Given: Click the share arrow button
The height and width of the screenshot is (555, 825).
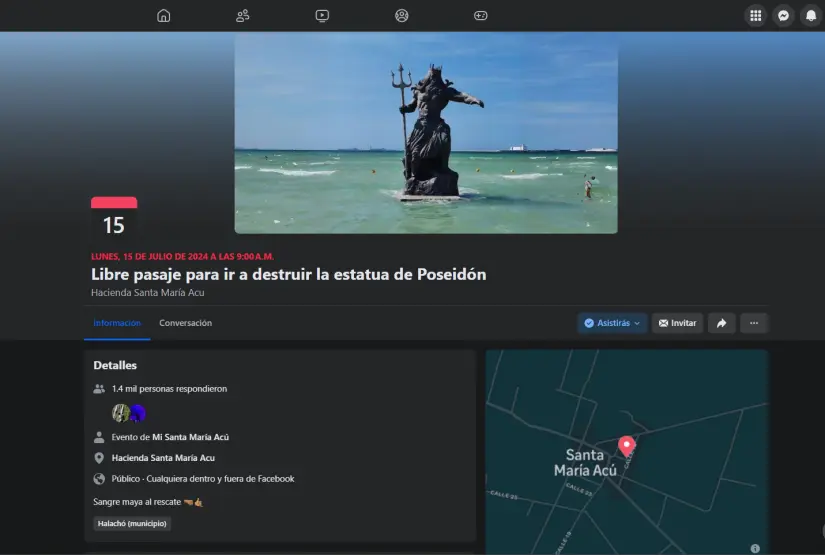Looking at the screenshot, I should pyautogui.click(x=720, y=323).
